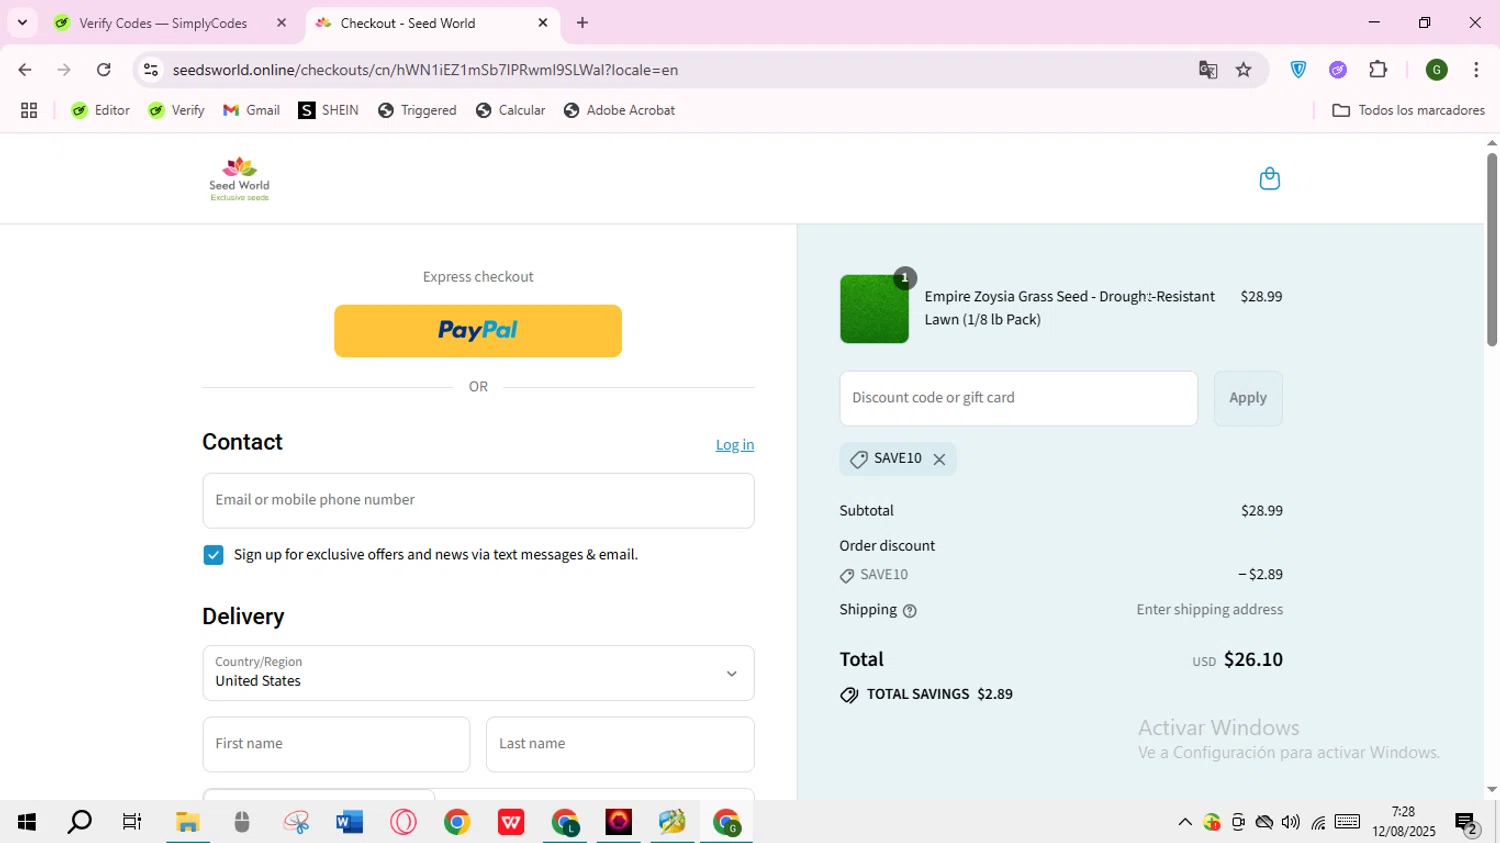This screenshot has width=1500, height=843.
Task: Remove the SAVE10 discount tag
Action: point(939,459)
